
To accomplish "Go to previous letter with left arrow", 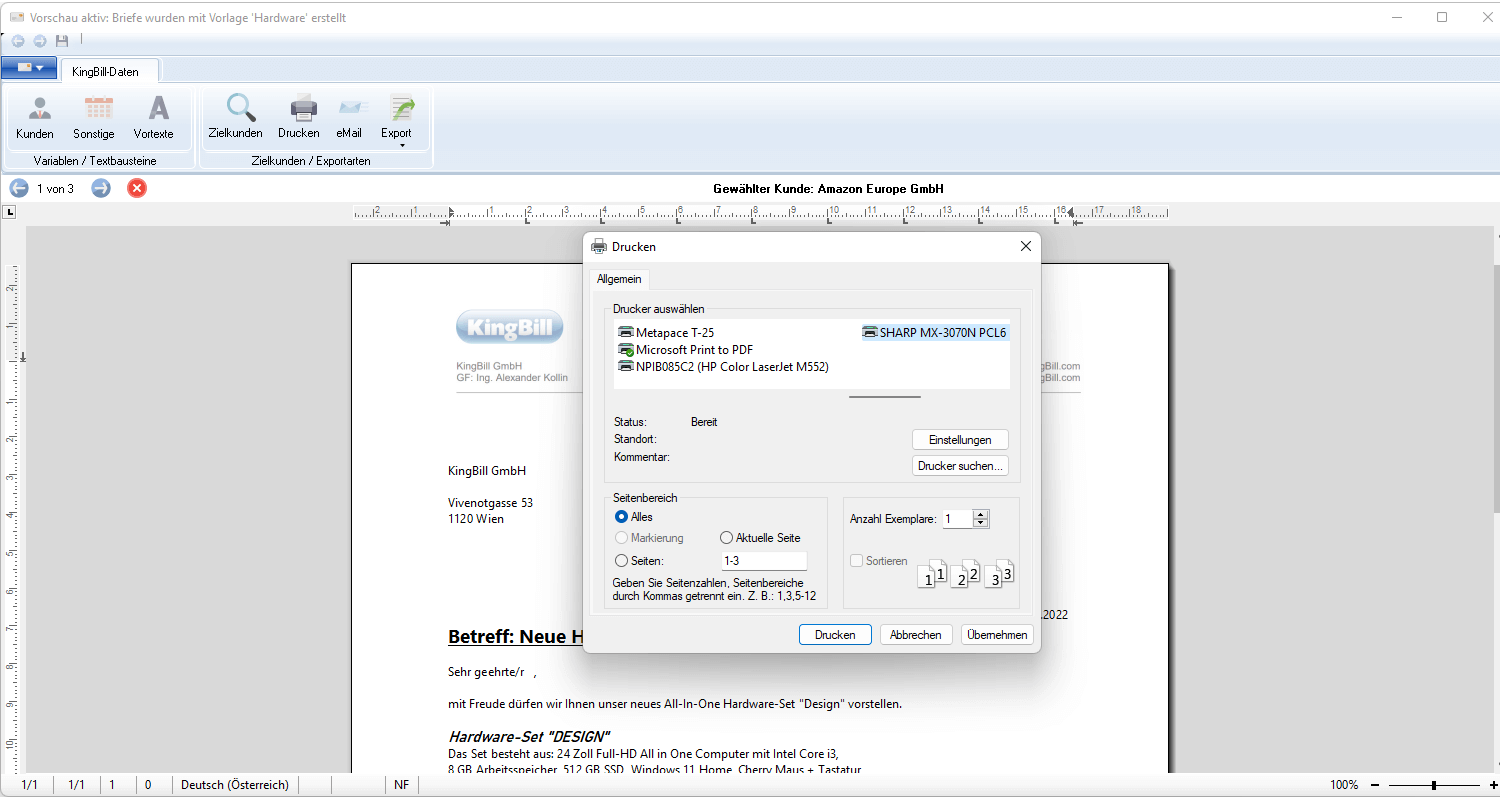I will [19, 188].
